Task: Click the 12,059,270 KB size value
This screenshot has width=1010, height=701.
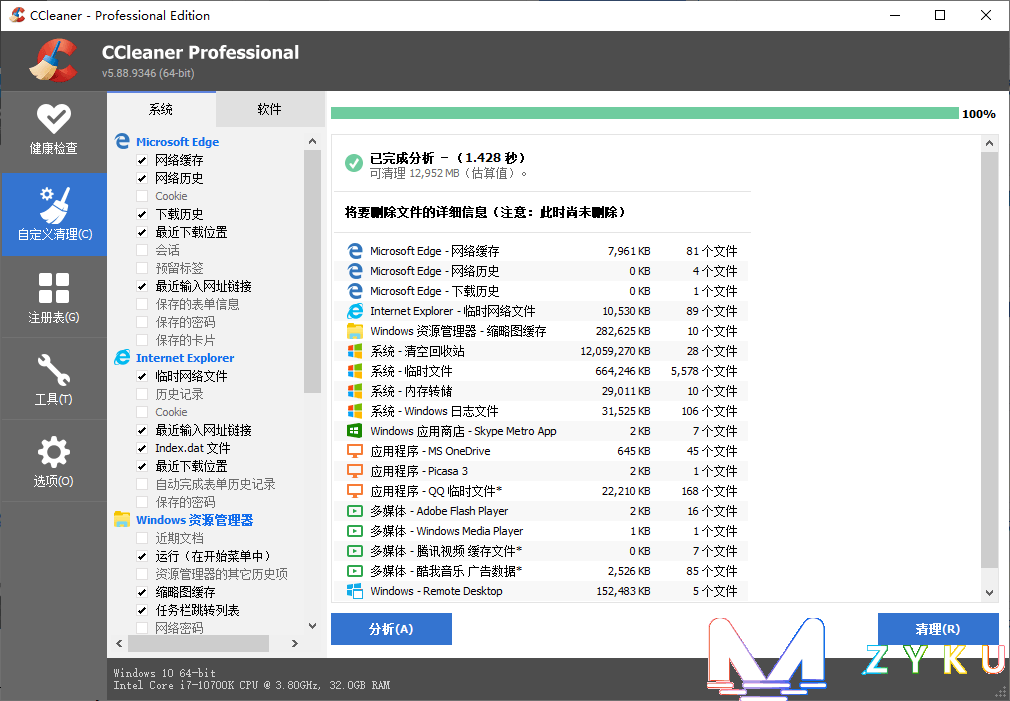Action: (615, 351)
